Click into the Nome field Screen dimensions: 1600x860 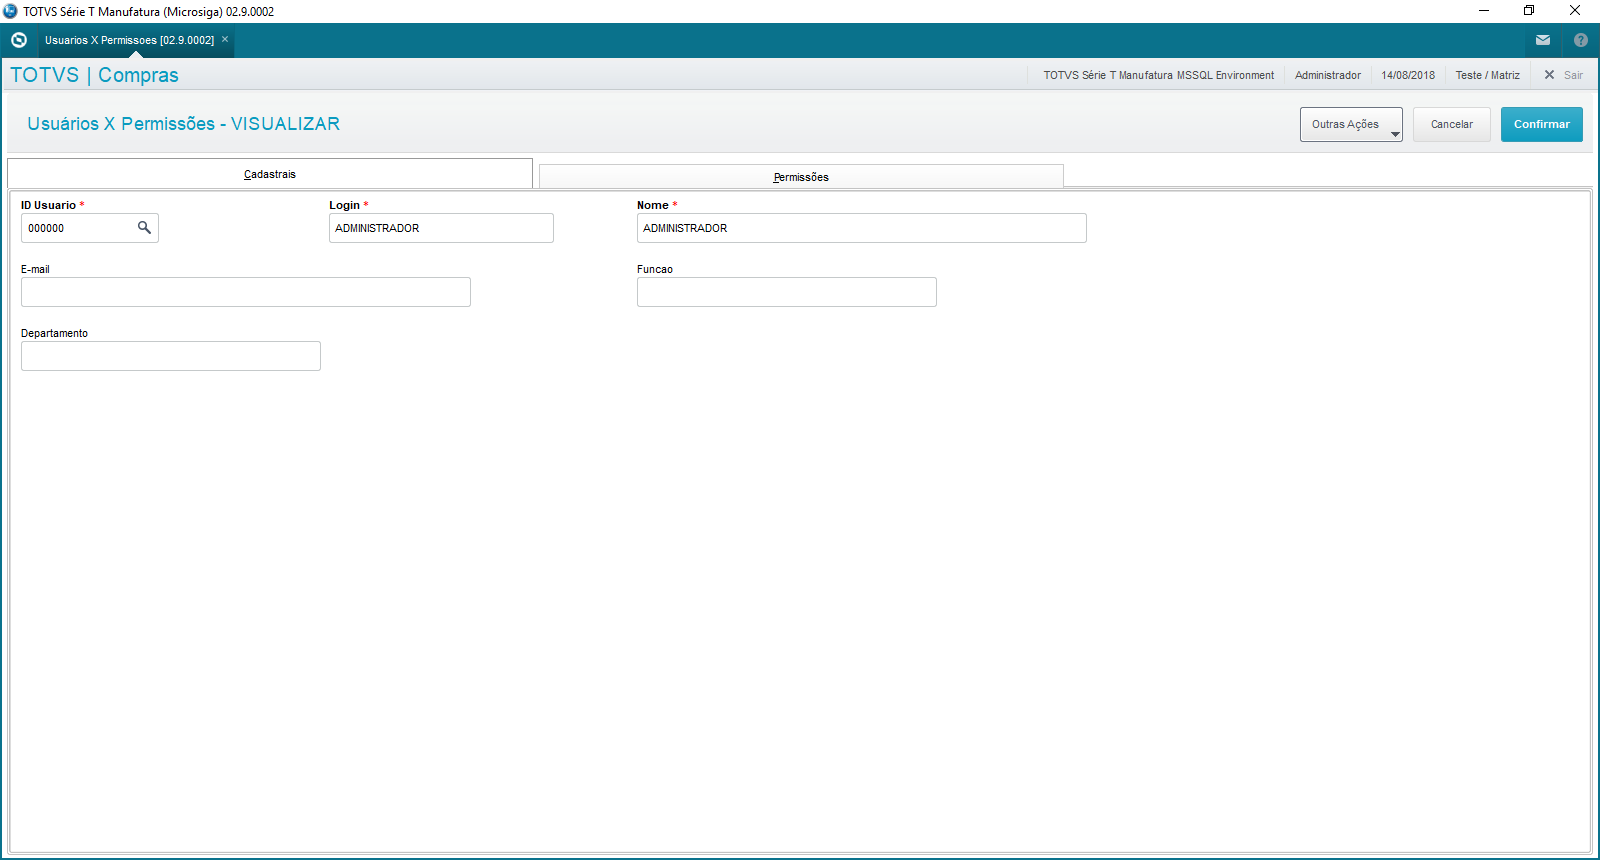[x=861, y=228]
